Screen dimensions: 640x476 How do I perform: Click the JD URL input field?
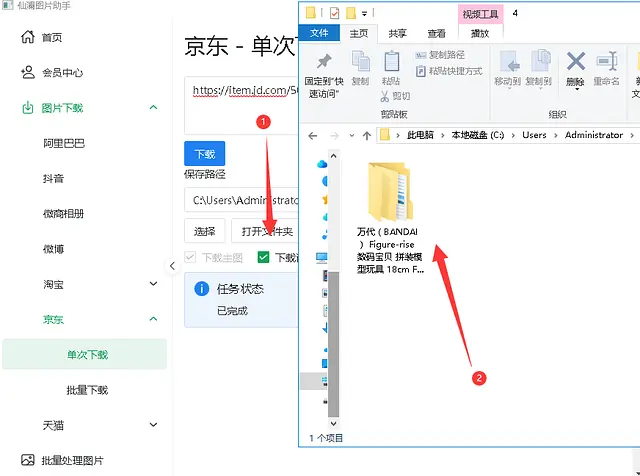(242, 105)
